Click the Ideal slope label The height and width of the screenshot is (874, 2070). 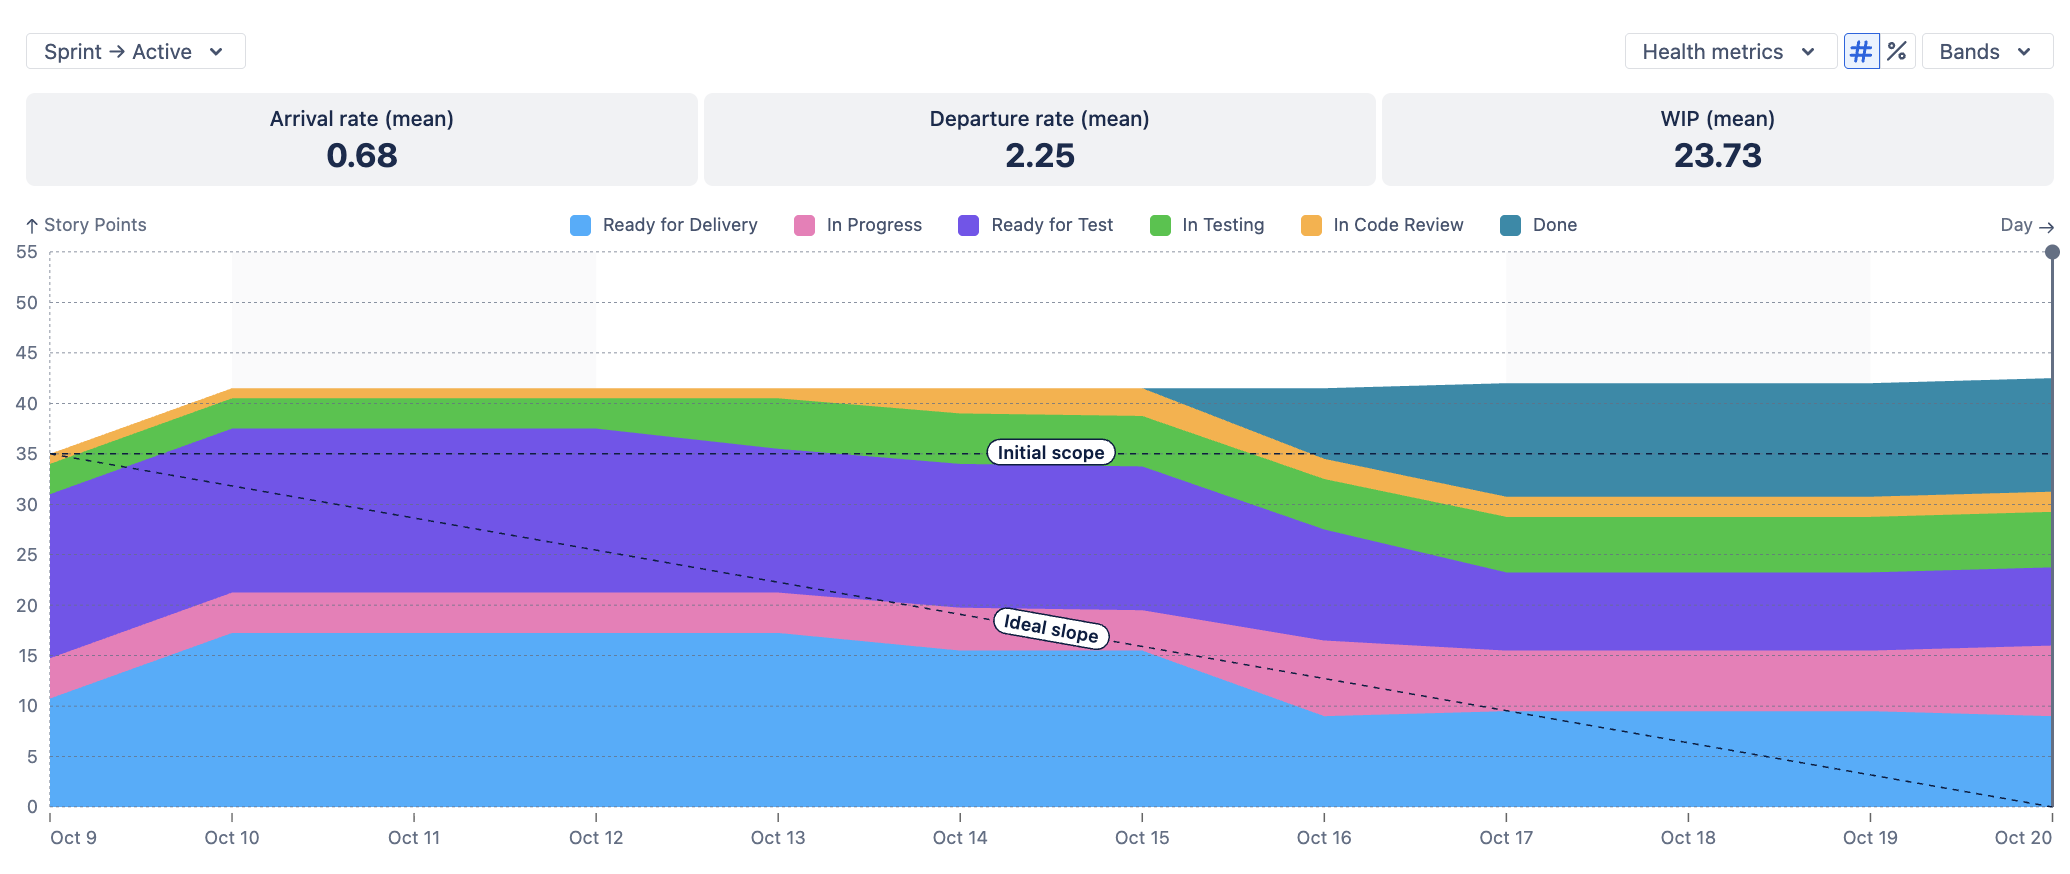(x=1051, y=628)
